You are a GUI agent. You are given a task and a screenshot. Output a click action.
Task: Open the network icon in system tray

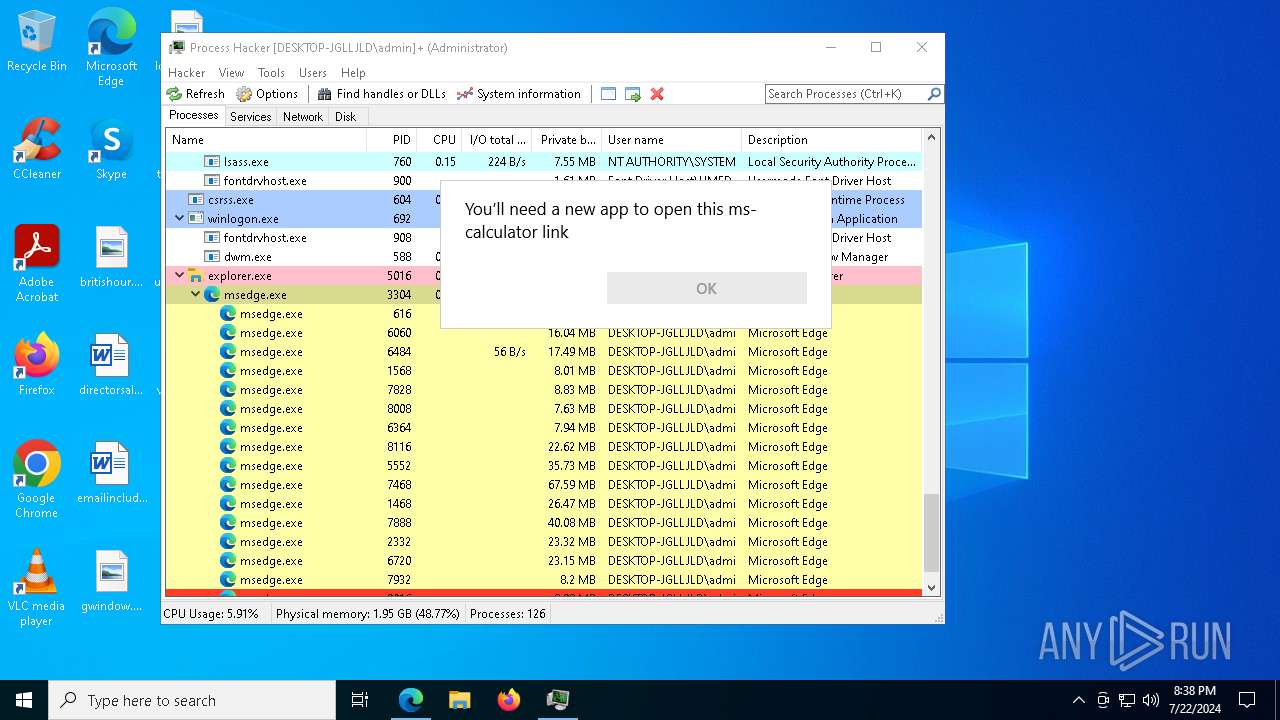click(1127, 700)
